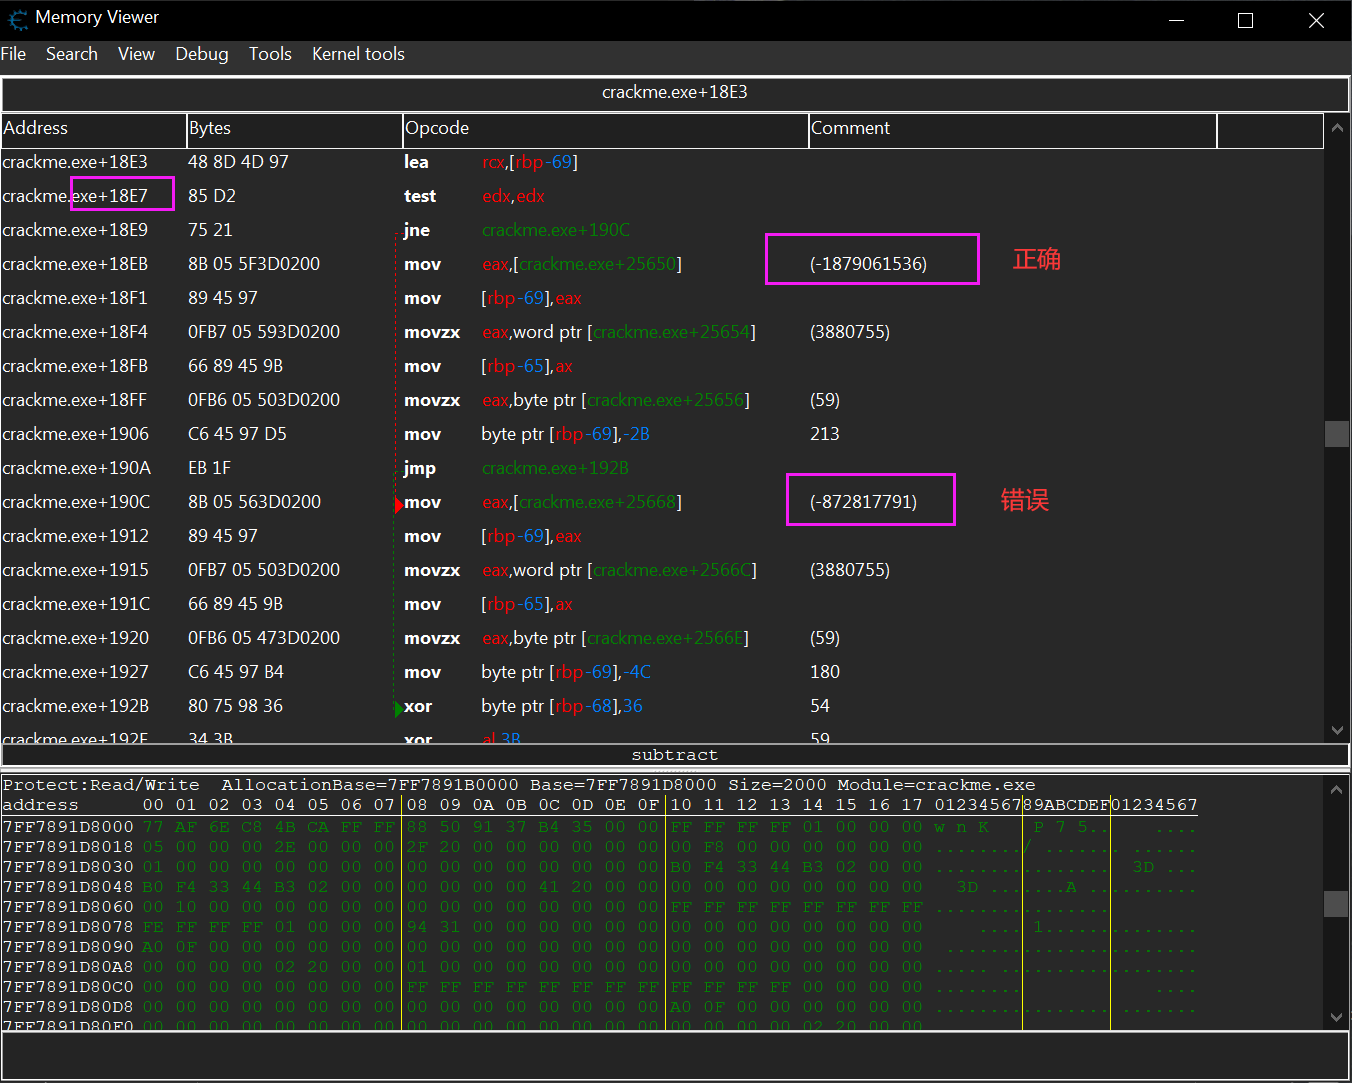Minimize the Memory Viewer window
The height and width of the screenshot is (1083, 1352).
pos(1176,20)
